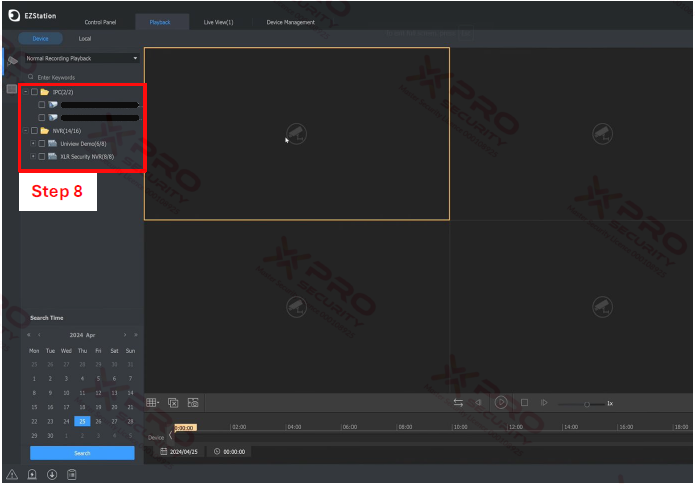Go to next month arrow in calendar
The width and height of the screenshot is (695, 484).
pyautogui.click(x=125, y=335)
